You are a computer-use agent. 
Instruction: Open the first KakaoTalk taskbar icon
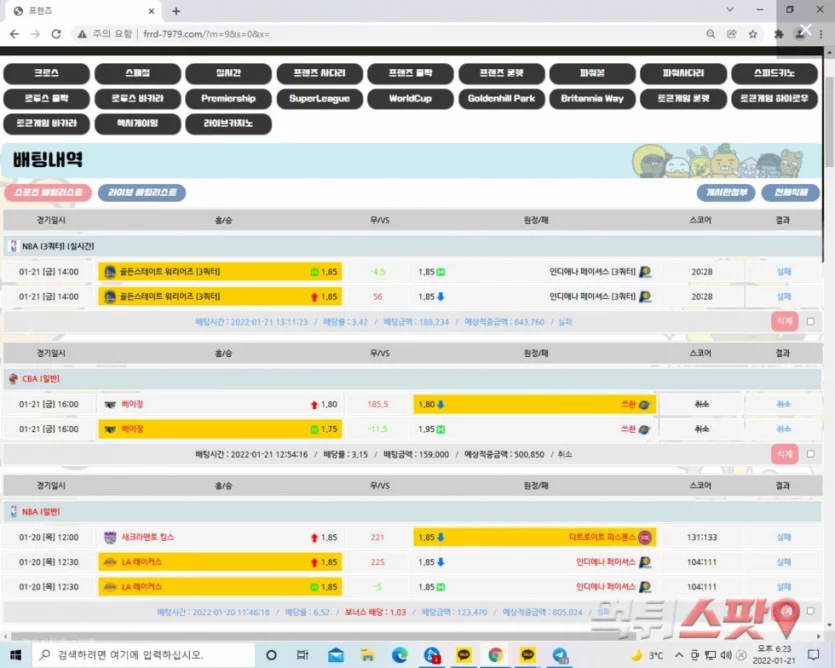tap(463, 655)
